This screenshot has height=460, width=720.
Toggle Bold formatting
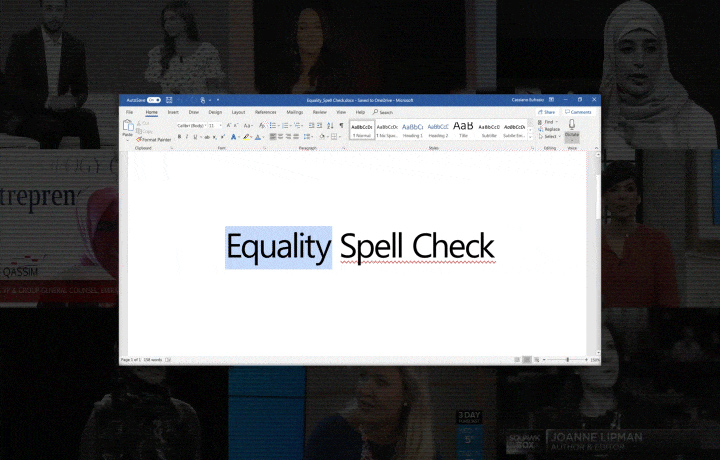click(180, 137)
